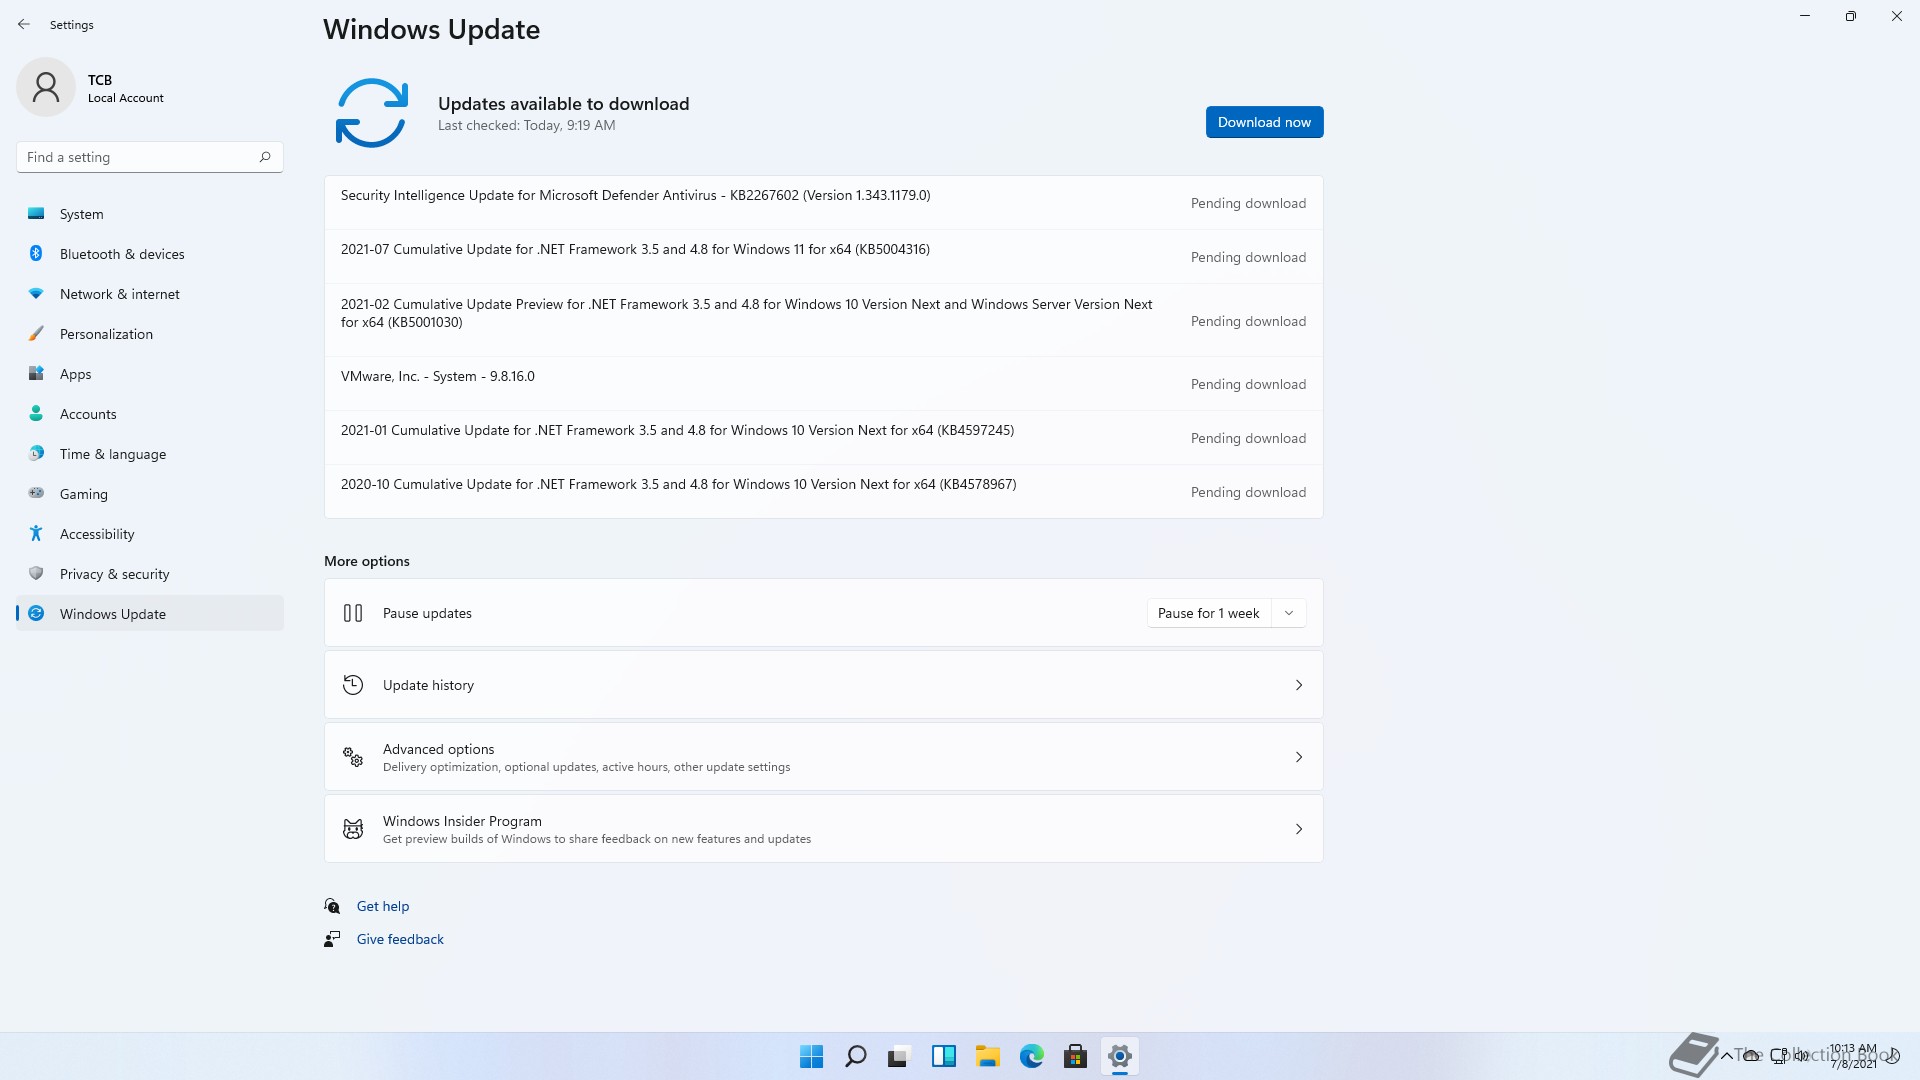Click the Time & language clock icon

pyautogui.click(x=36, y=454)
